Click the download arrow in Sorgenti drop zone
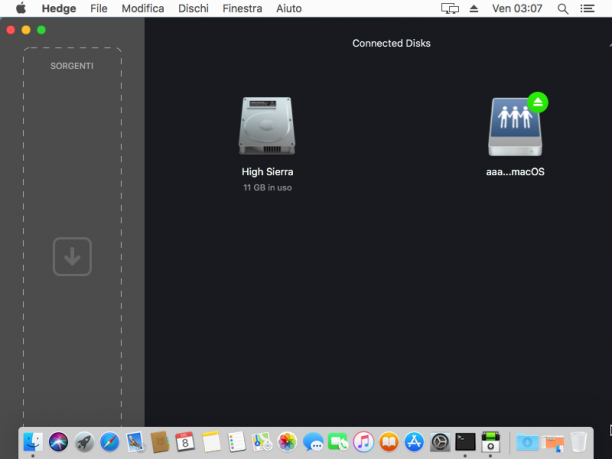Screen dimensions: 612x459 pos(72,256)
